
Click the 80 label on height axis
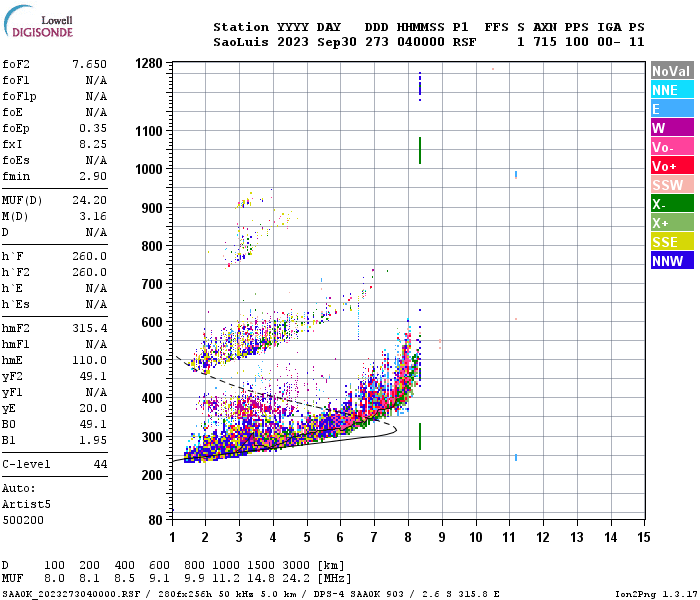pos(155,520)
